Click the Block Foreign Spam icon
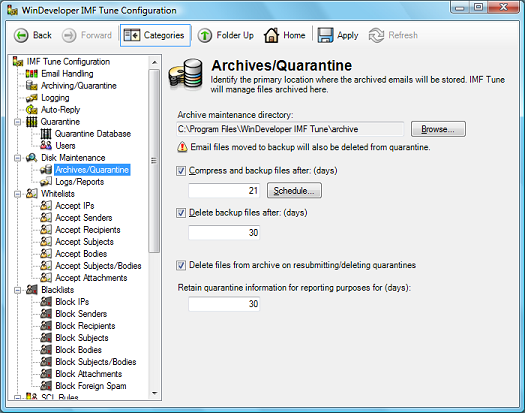 tap(46, 386)
